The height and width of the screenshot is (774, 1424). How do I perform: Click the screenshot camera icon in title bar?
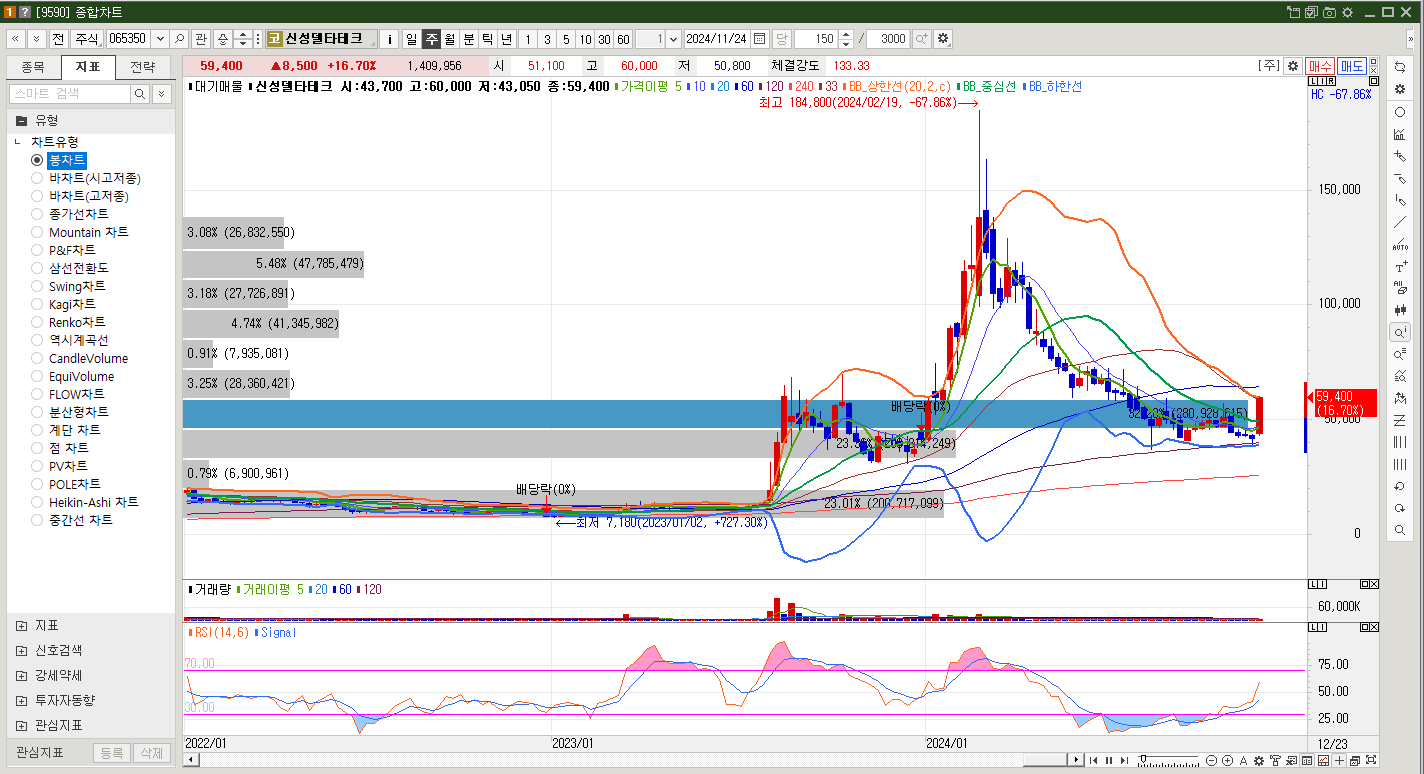1329,12
